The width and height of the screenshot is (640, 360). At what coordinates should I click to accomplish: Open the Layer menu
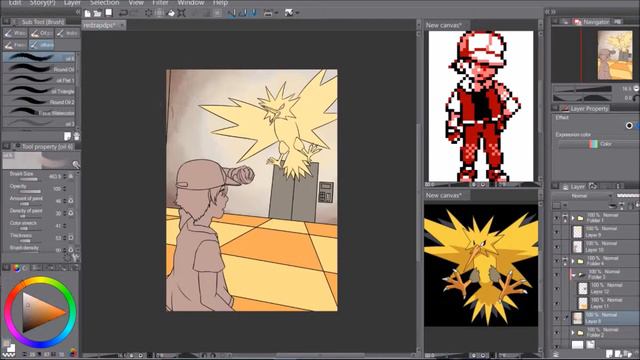click(x=72, y=3)
